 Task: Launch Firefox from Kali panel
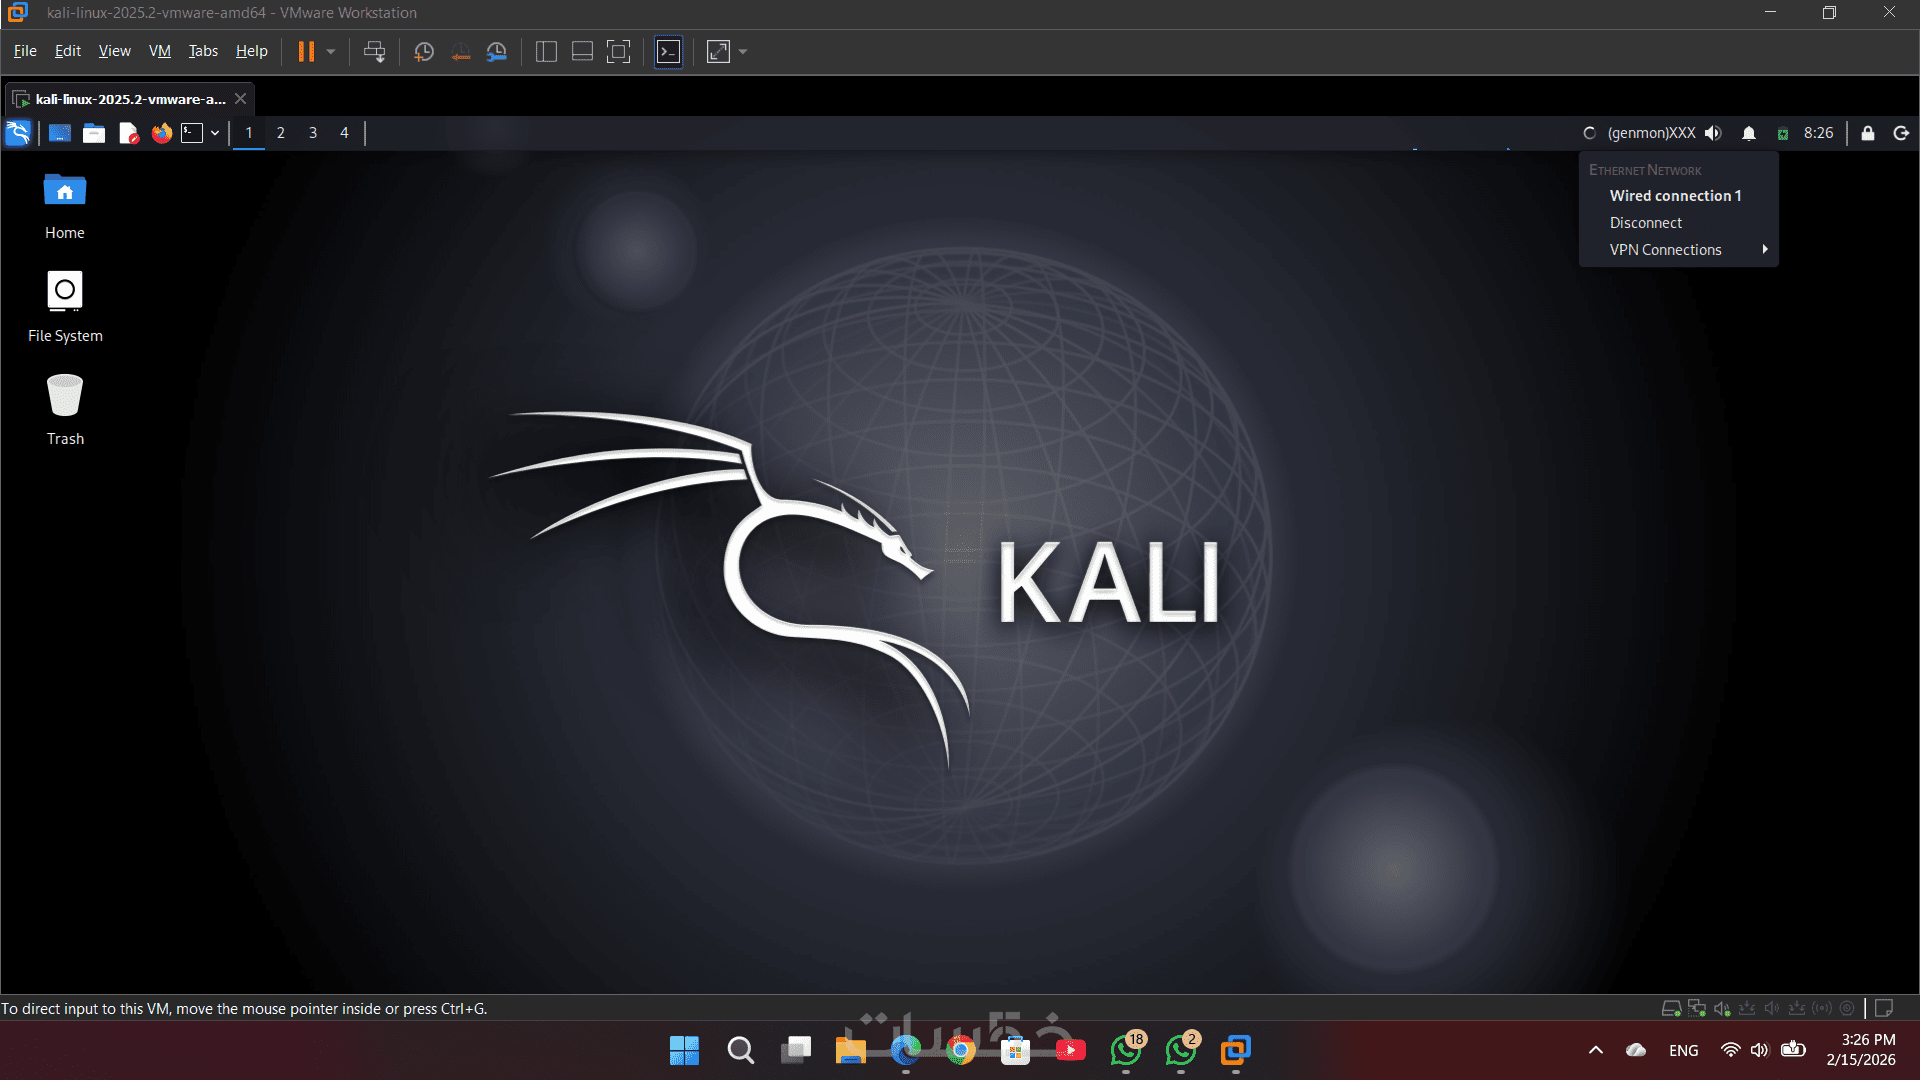pos(161,133)
